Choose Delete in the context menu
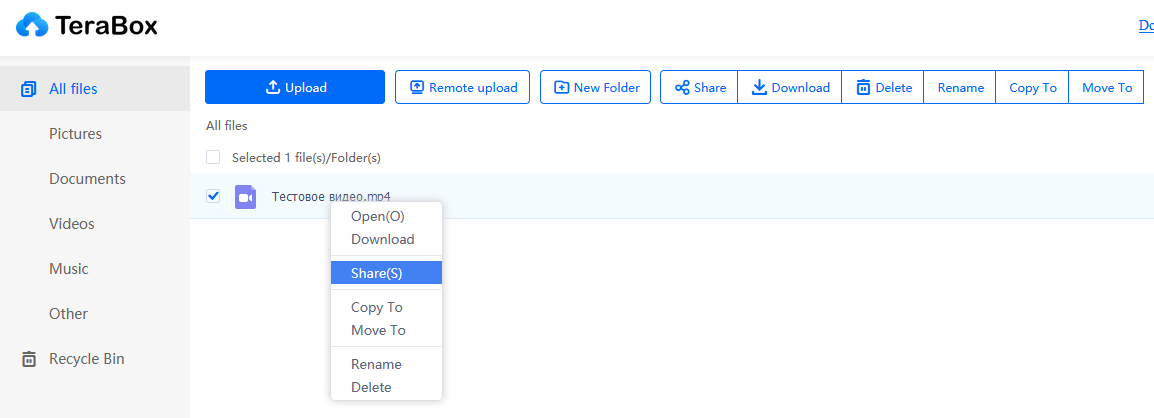 (371, 387)
